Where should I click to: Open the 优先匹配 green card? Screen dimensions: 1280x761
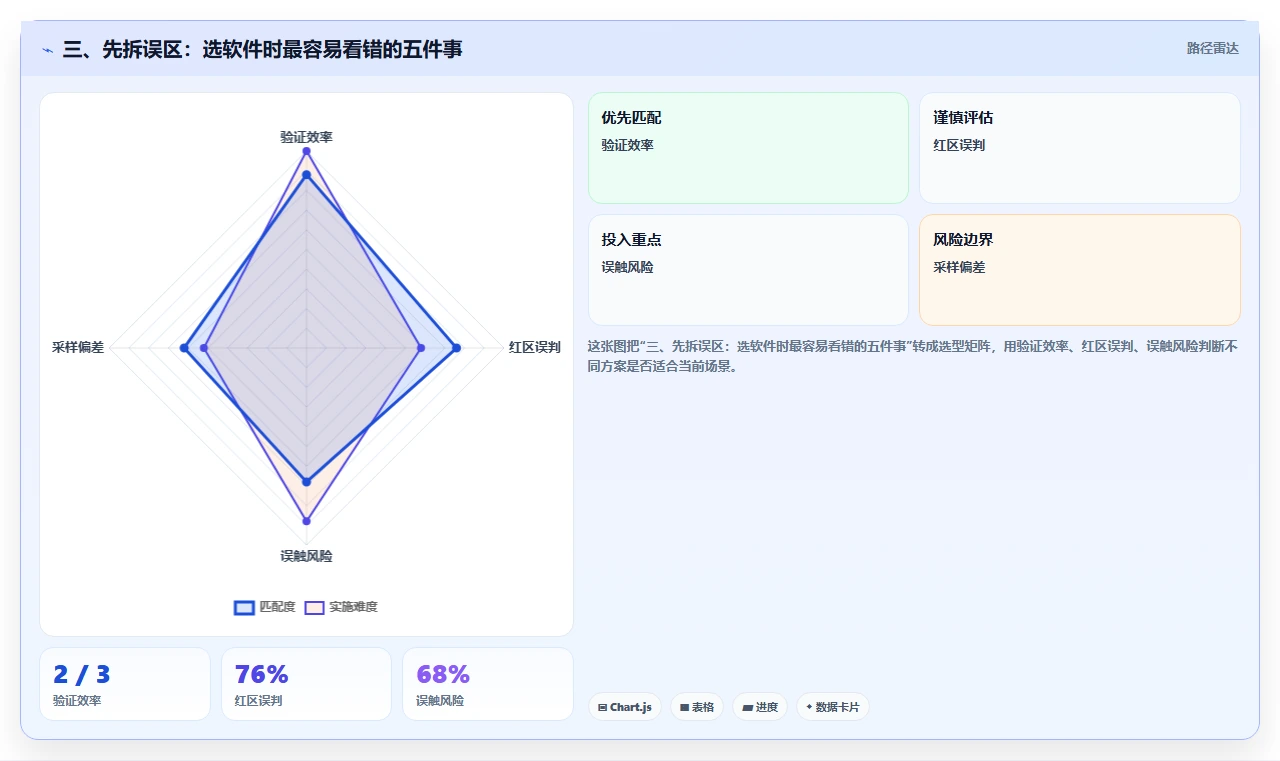click(748, 148)
